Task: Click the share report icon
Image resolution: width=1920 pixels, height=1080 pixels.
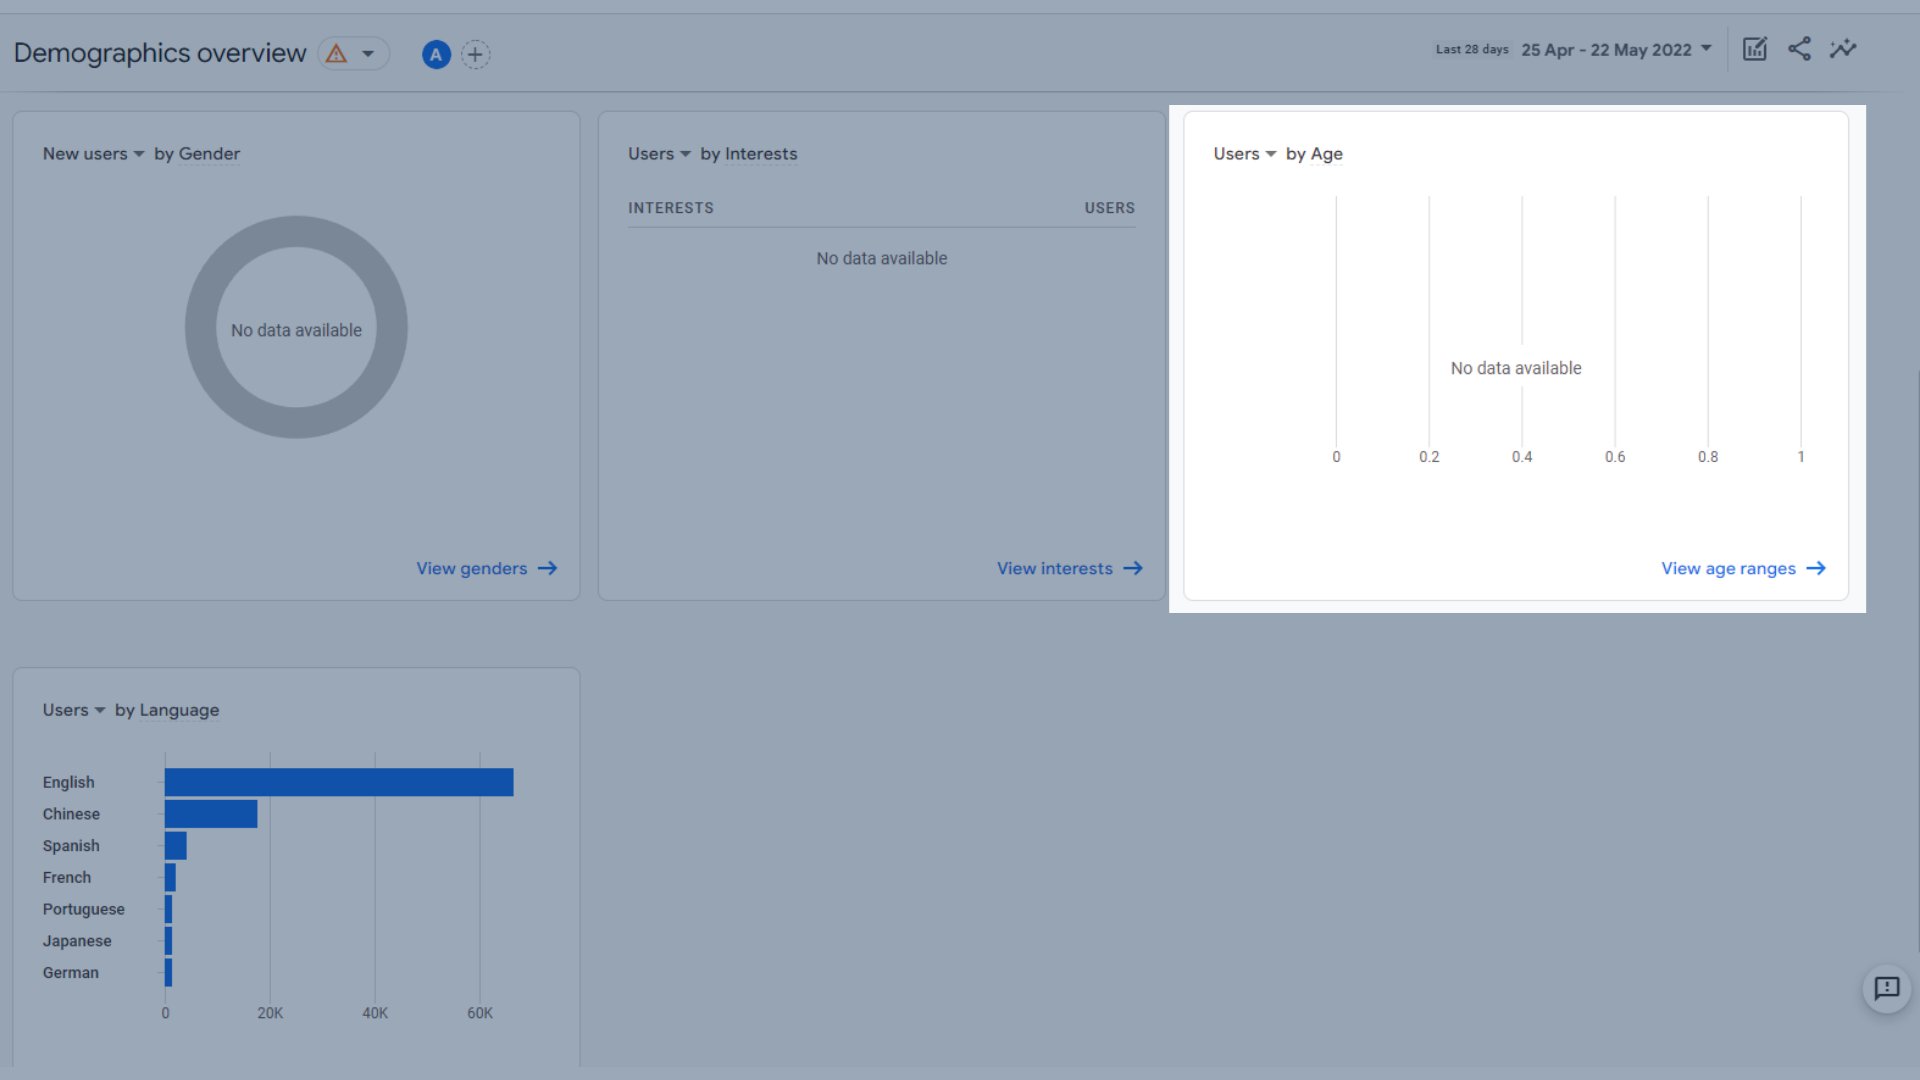Action: (x=1799, y=49)
